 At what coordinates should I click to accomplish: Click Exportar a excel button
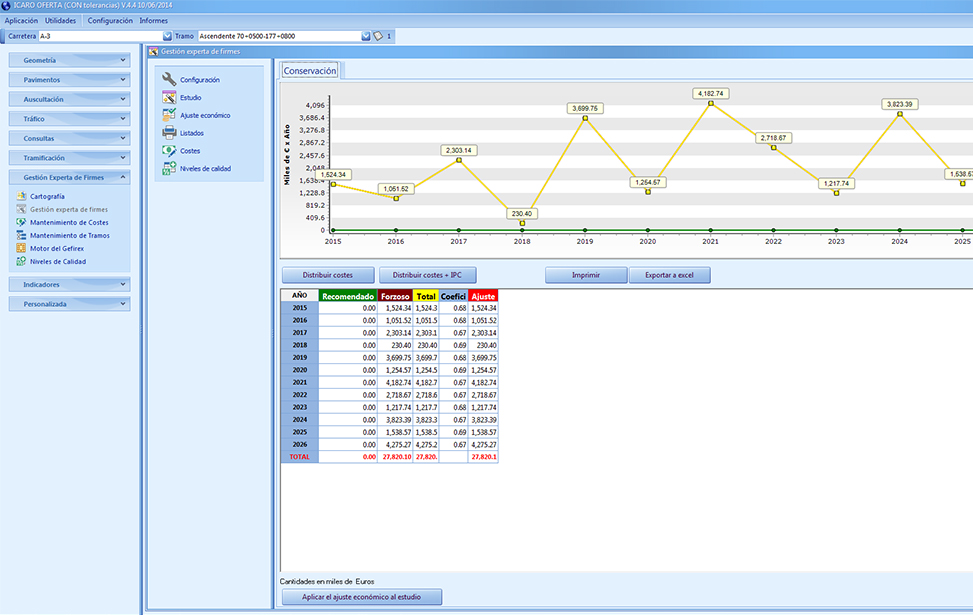pyautogui.click(x=670, y=275)
